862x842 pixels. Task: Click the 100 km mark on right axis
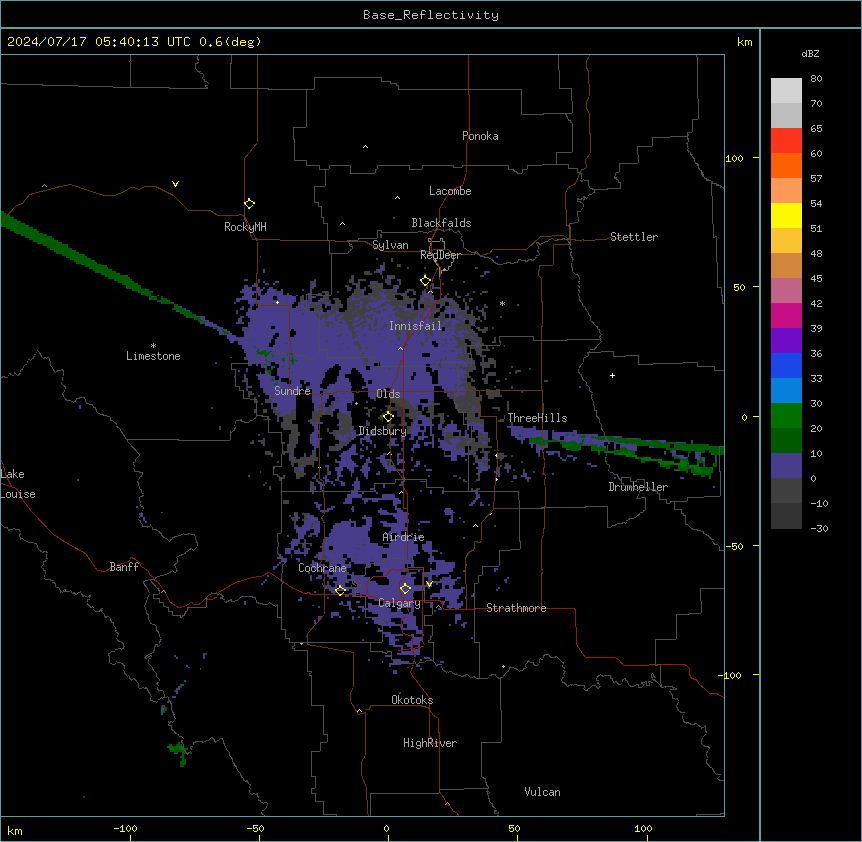coord(734,158)
